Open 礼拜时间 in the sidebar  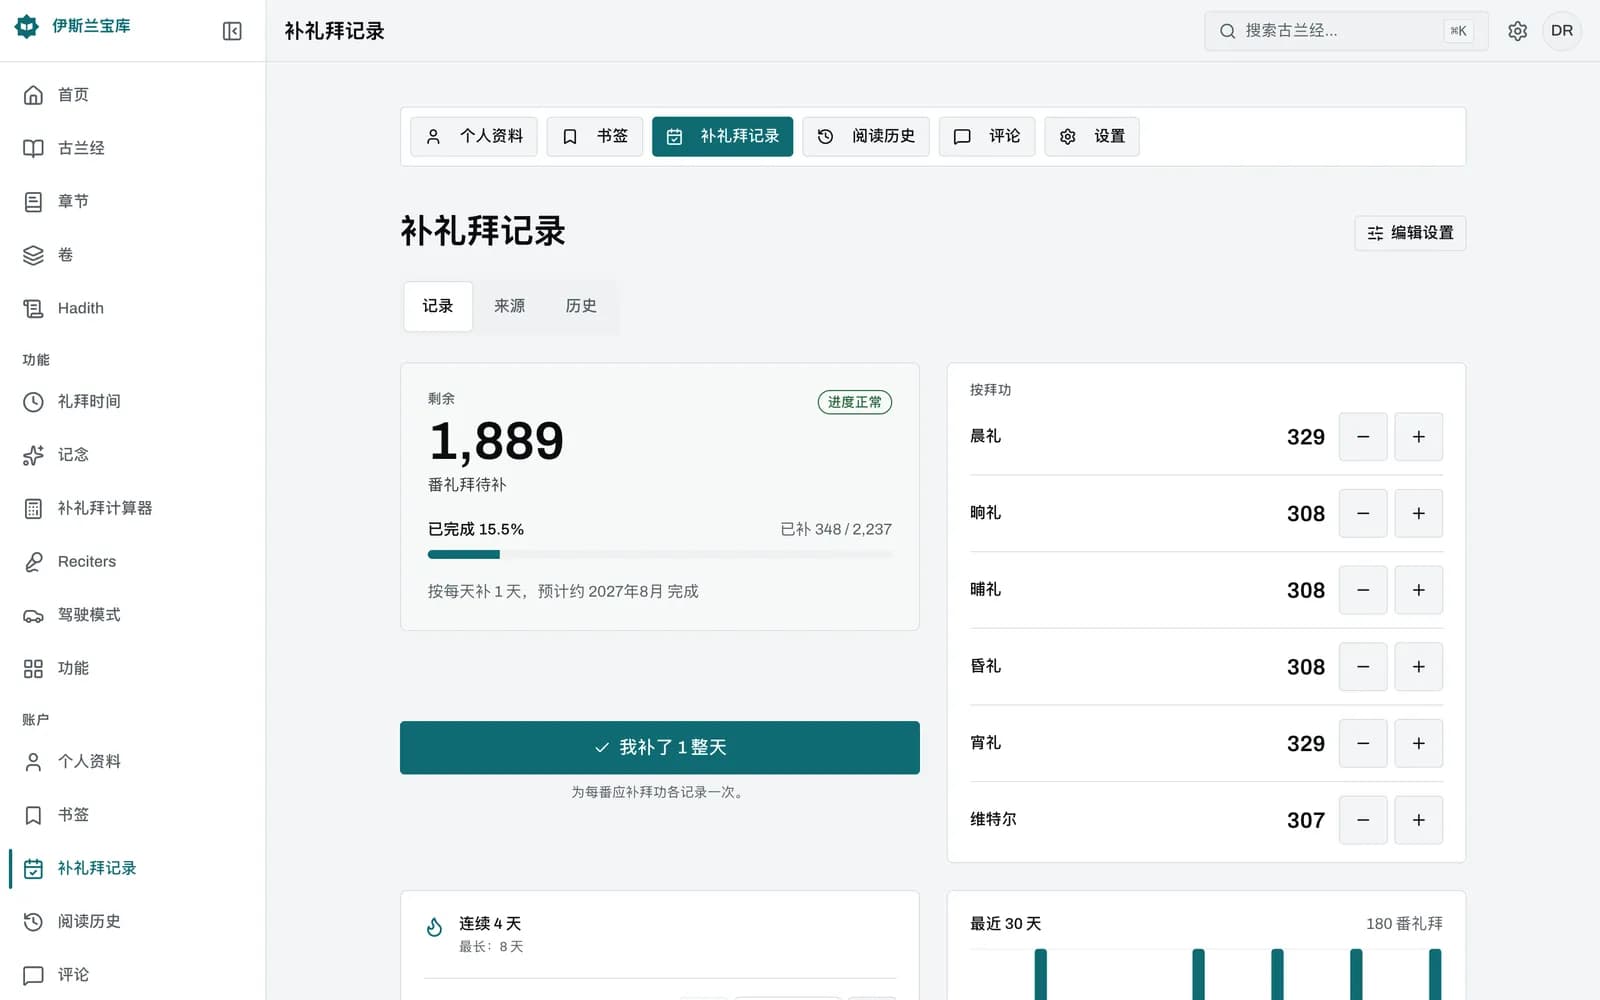[133, 402]
